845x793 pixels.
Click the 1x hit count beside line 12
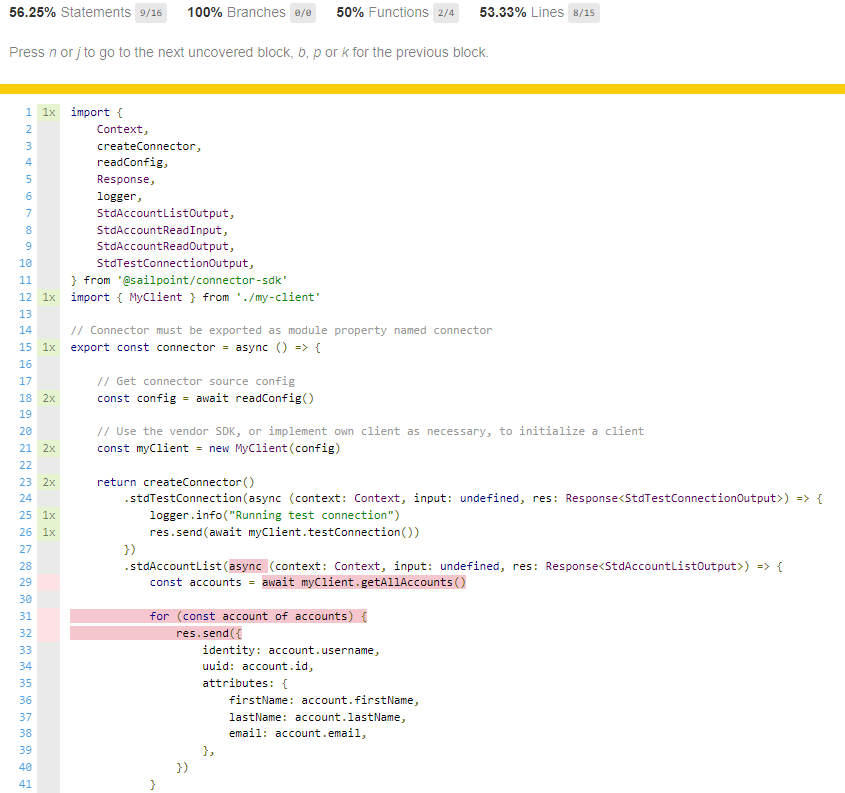coord(48,297)
